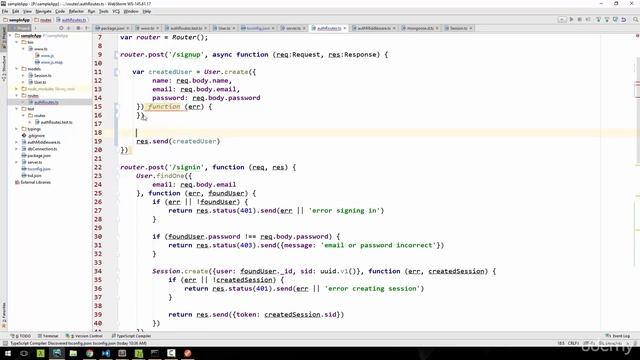Expand the node_modules folder
This screenshot has height=360, width=640.
(17, 89)
